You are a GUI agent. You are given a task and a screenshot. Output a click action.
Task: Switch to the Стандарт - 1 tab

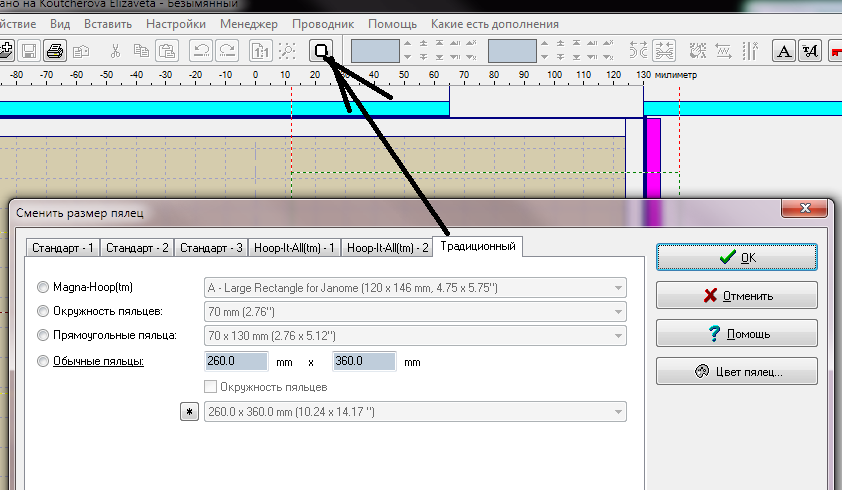(63, 247)
